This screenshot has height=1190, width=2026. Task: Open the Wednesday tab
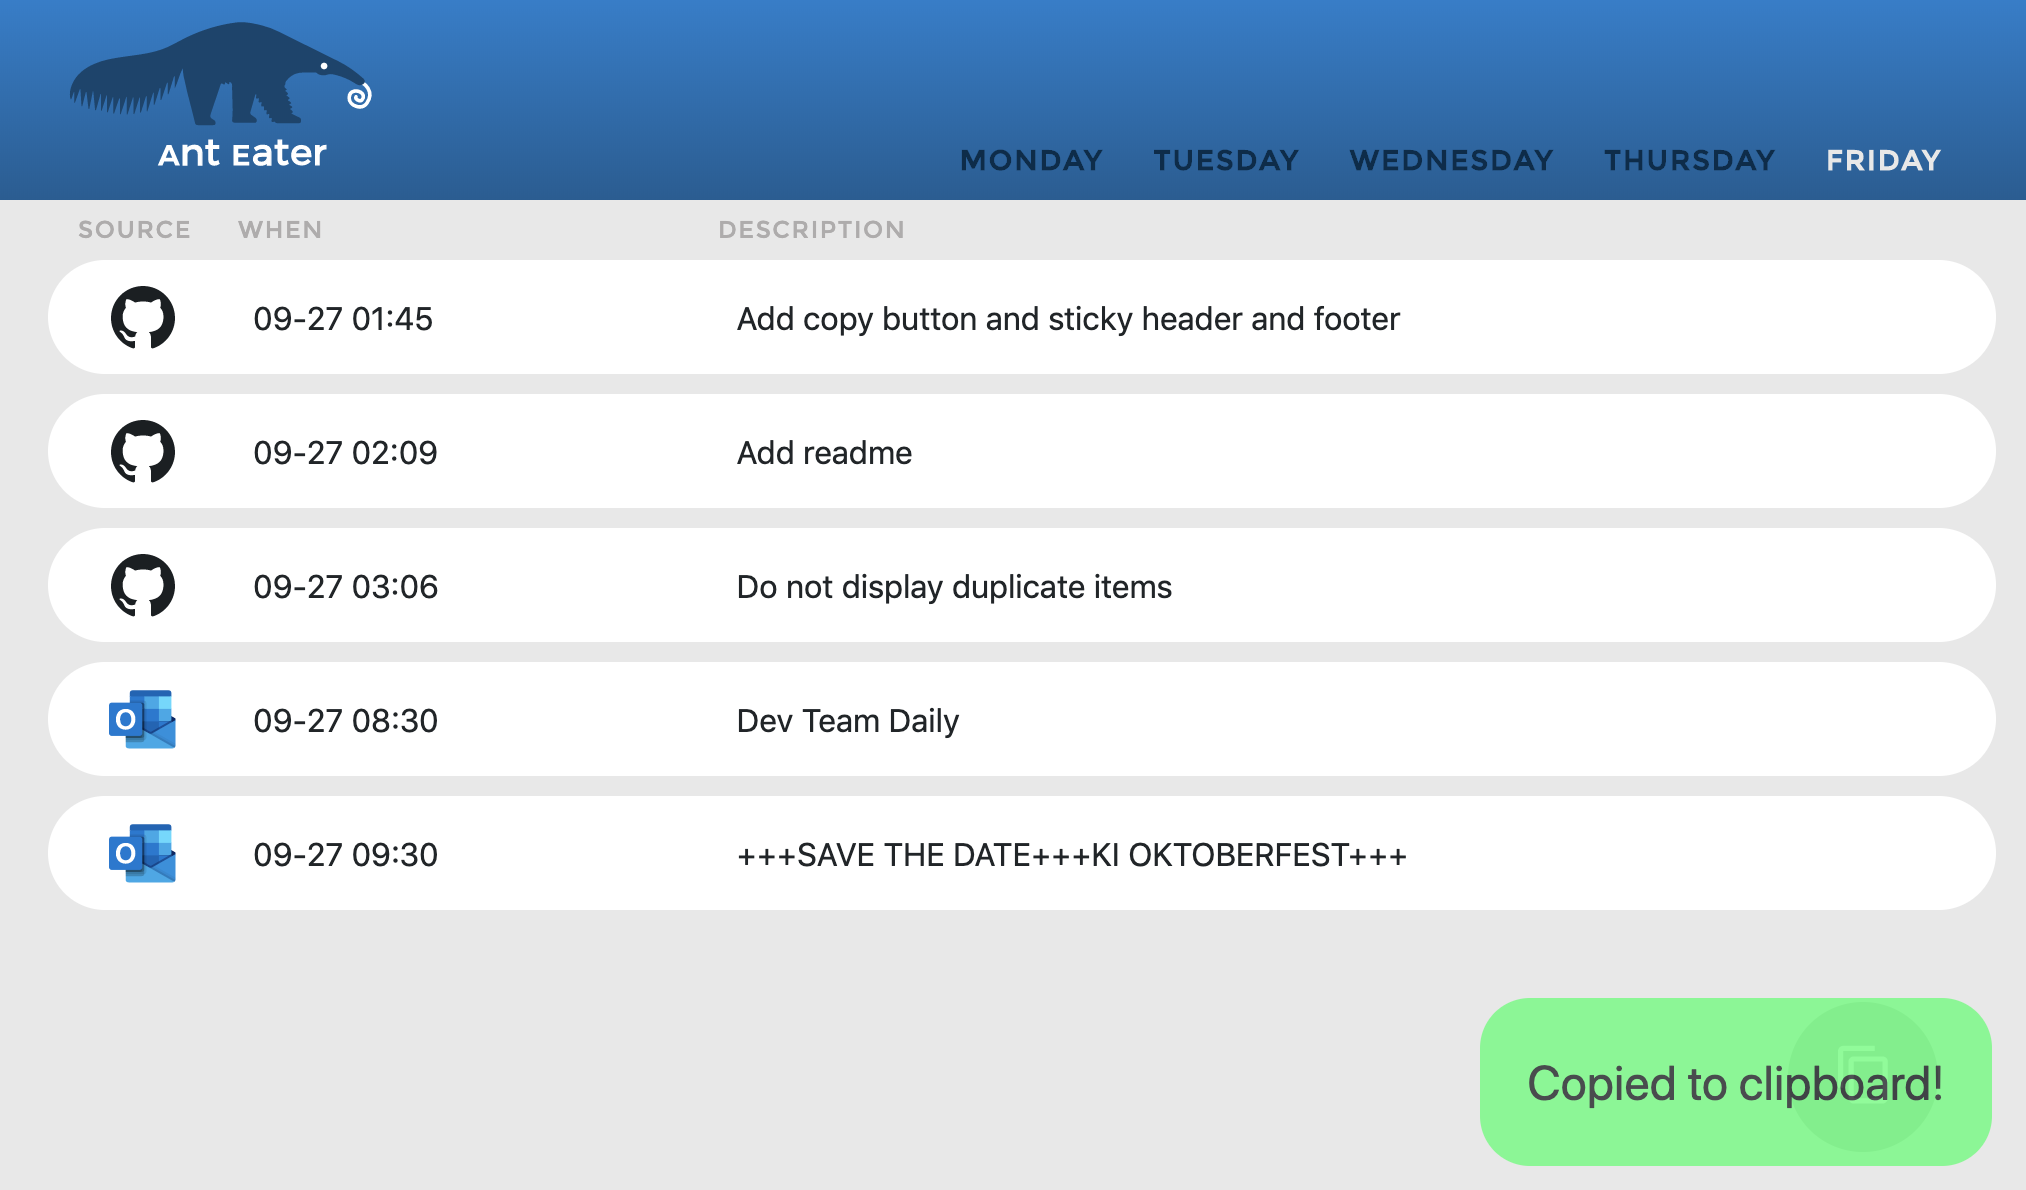click(1451, 160)
